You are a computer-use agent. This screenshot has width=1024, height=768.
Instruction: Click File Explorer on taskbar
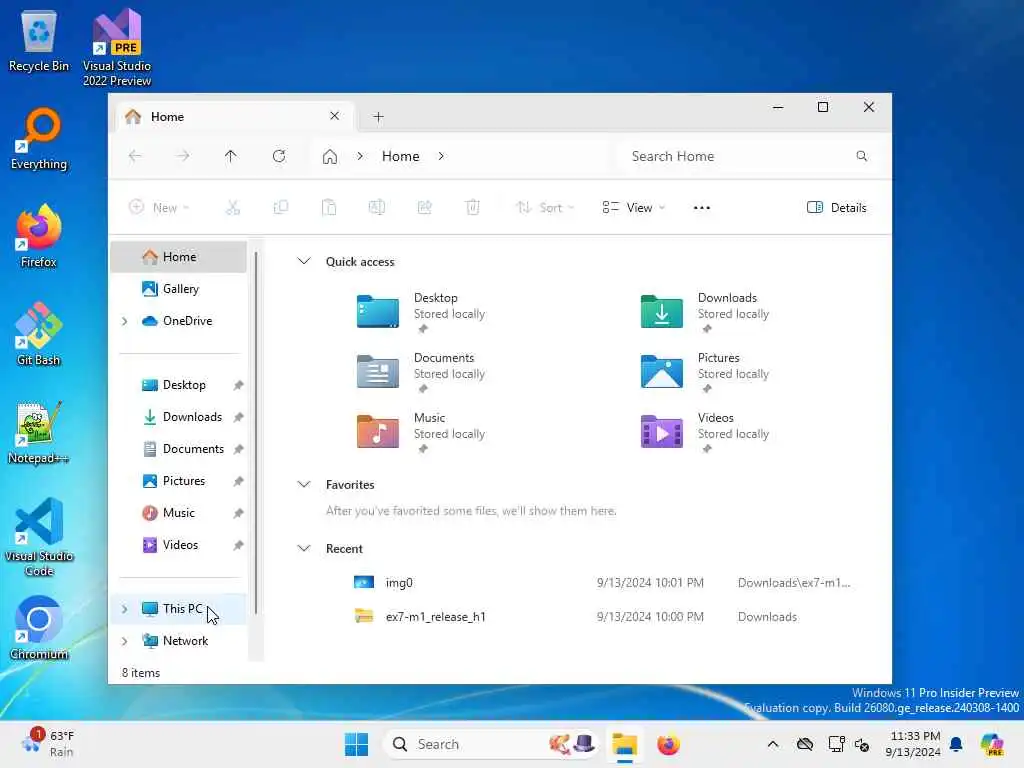point(624,744)
